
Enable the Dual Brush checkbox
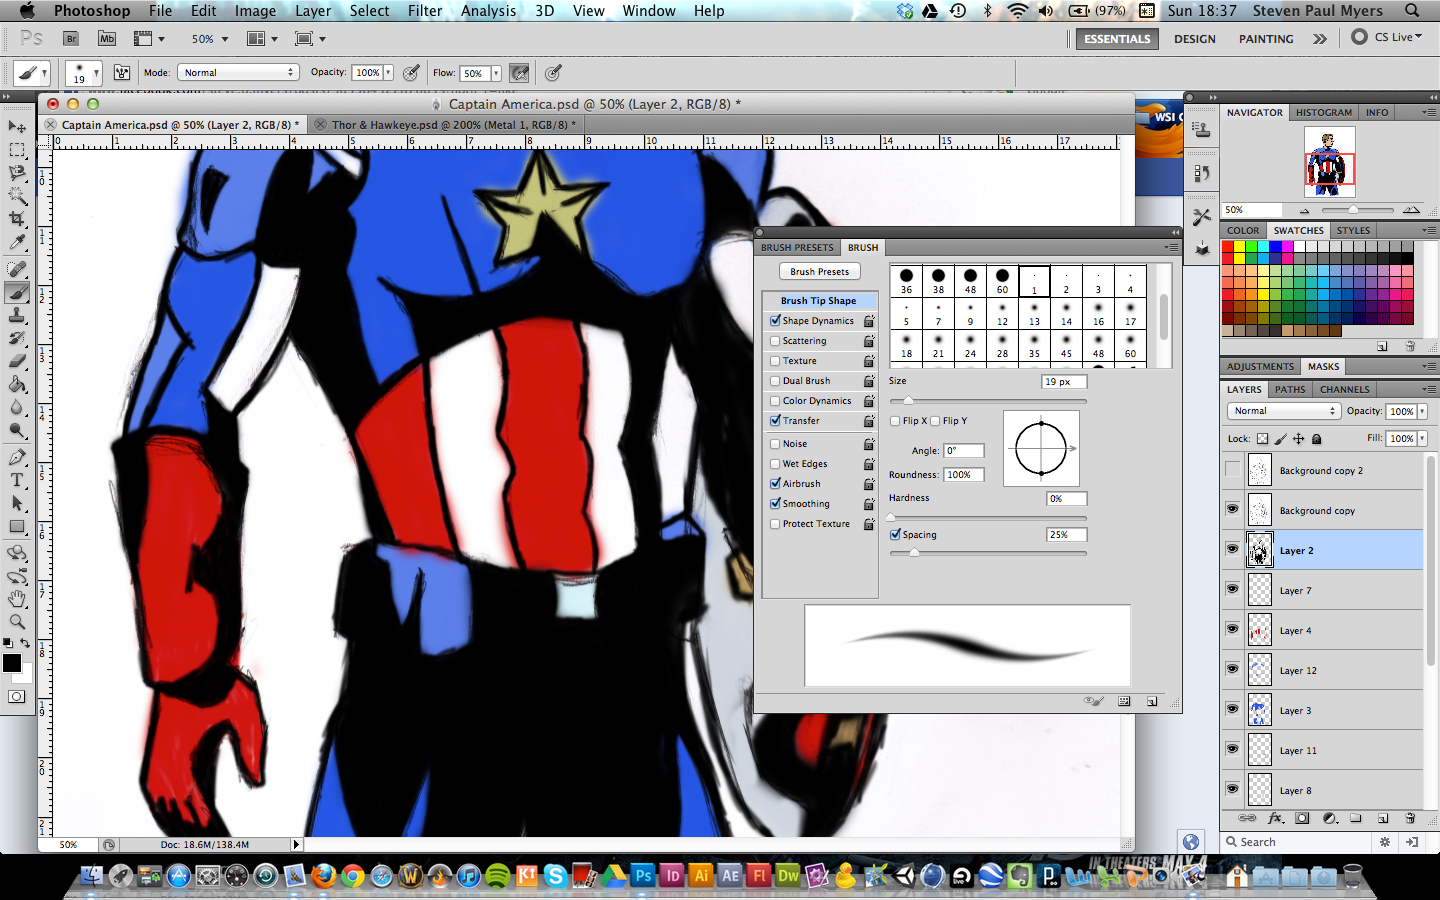pyautogui.click(x=775, y=381)
